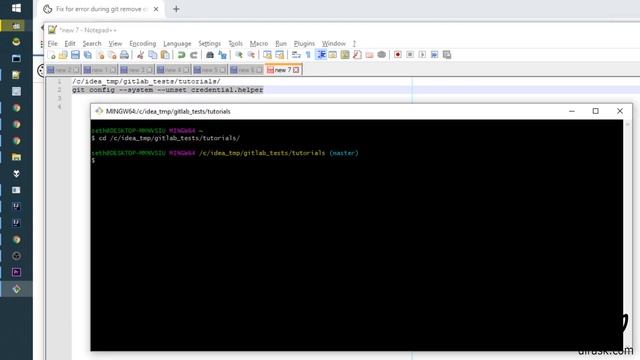Click the MINGW64 window title icon

(99, 111)
